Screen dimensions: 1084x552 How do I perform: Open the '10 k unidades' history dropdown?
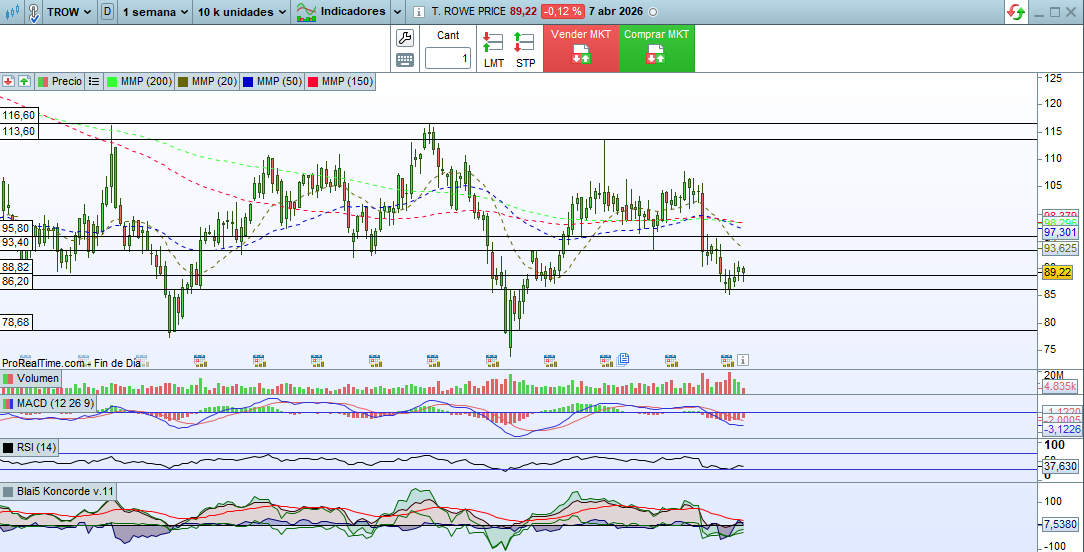click(242, 12)
